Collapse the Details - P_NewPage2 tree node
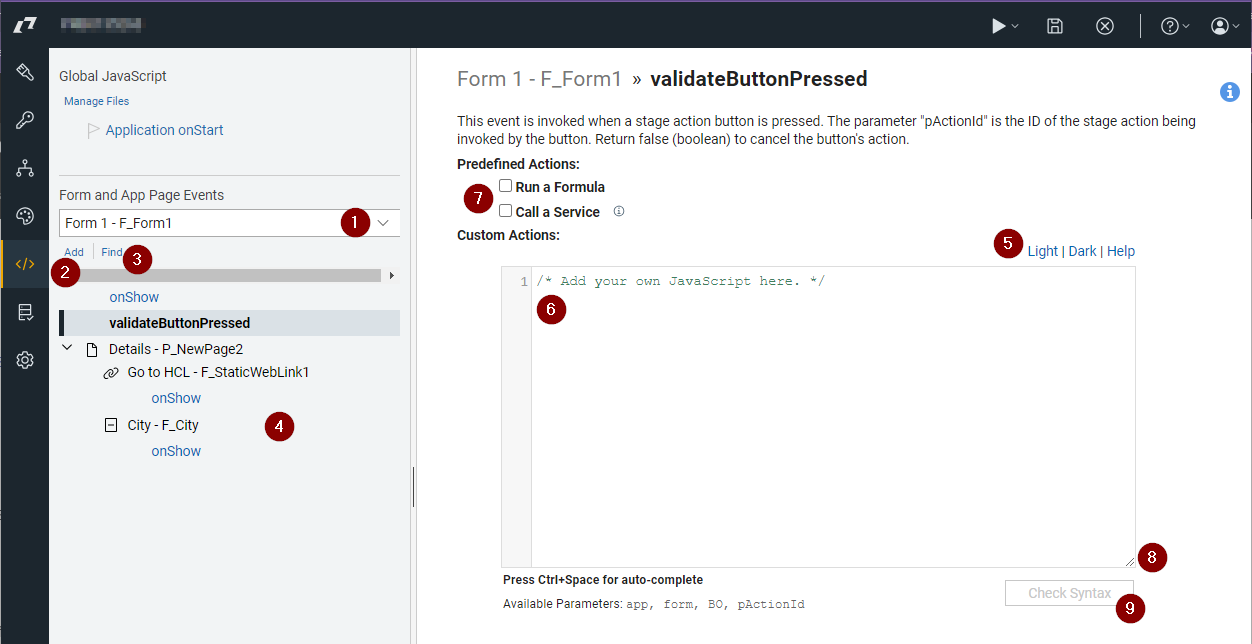Viewport: 1252px width, 644px height. [x=67, y=349]
